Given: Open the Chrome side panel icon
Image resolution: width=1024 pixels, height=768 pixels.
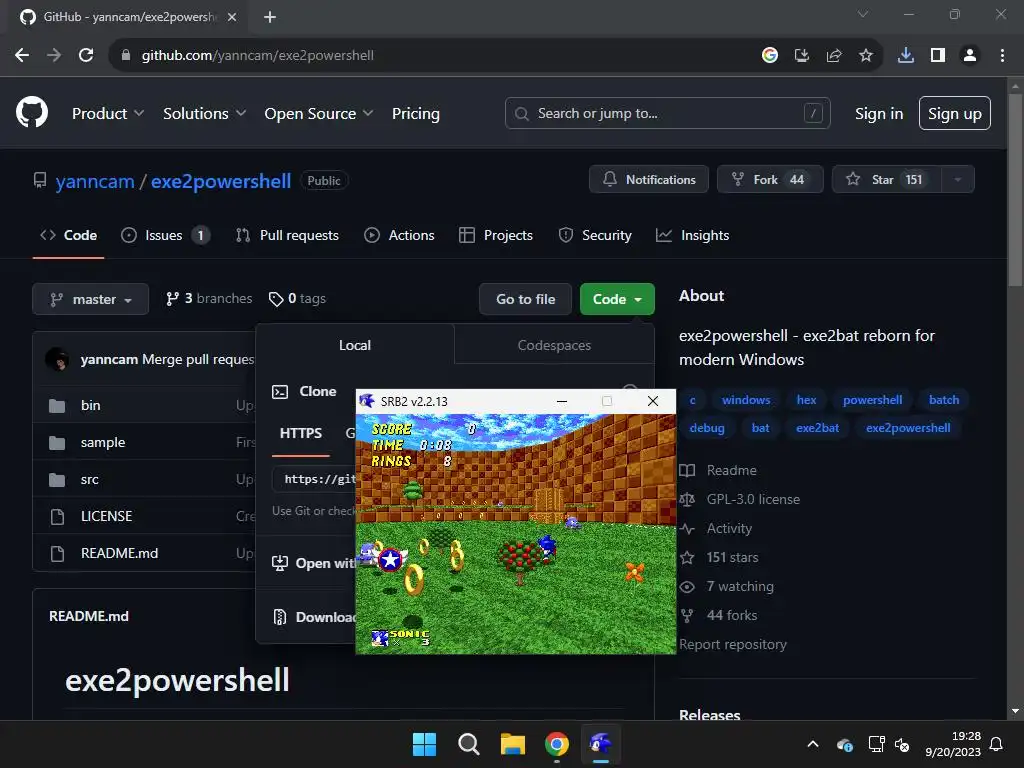Looking at the screenshot, I should click(938, 56).
